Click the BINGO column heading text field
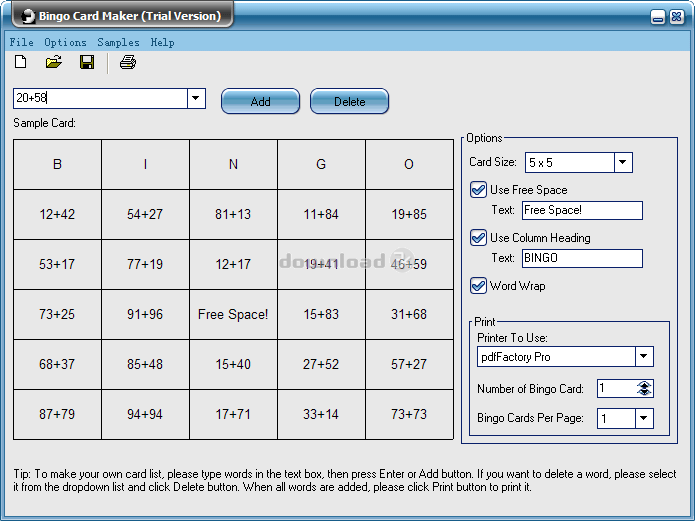The image size is (695, 521). [x=581, y=259]
